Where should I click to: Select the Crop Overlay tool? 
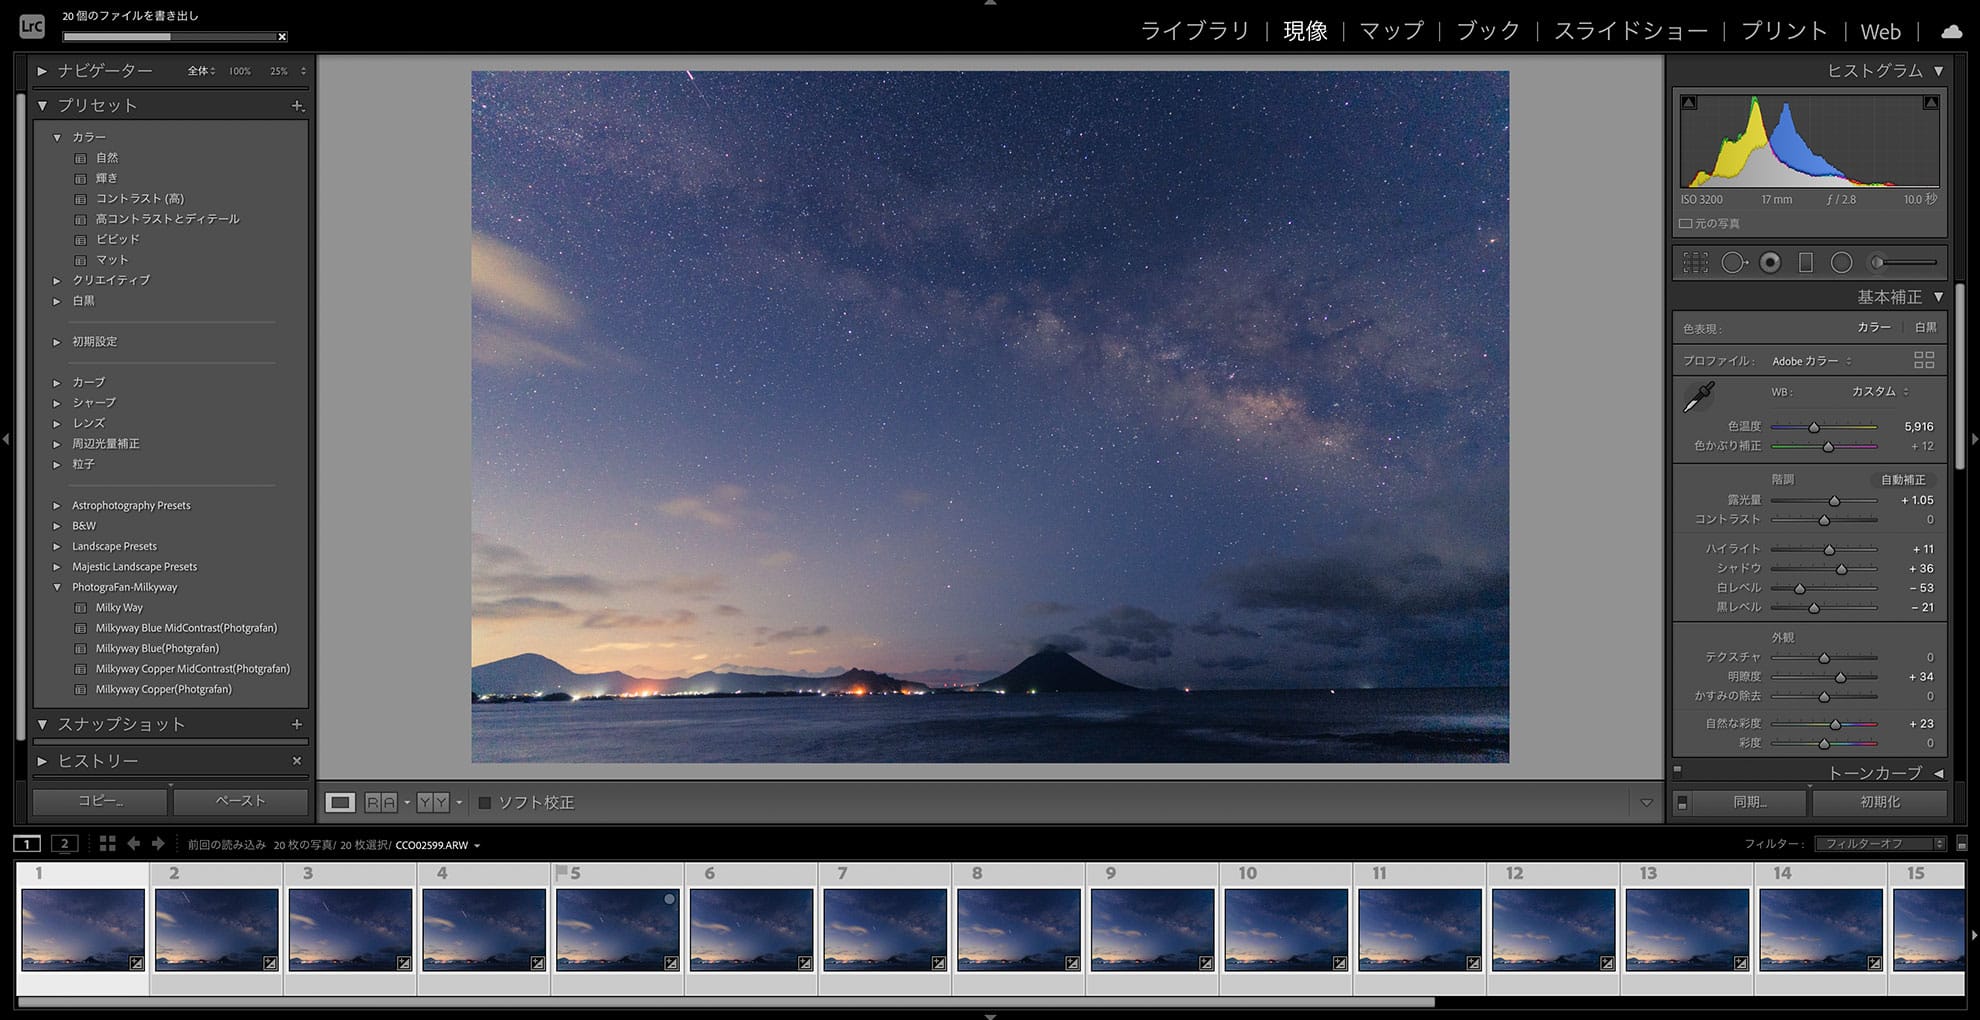[1695, 263]
